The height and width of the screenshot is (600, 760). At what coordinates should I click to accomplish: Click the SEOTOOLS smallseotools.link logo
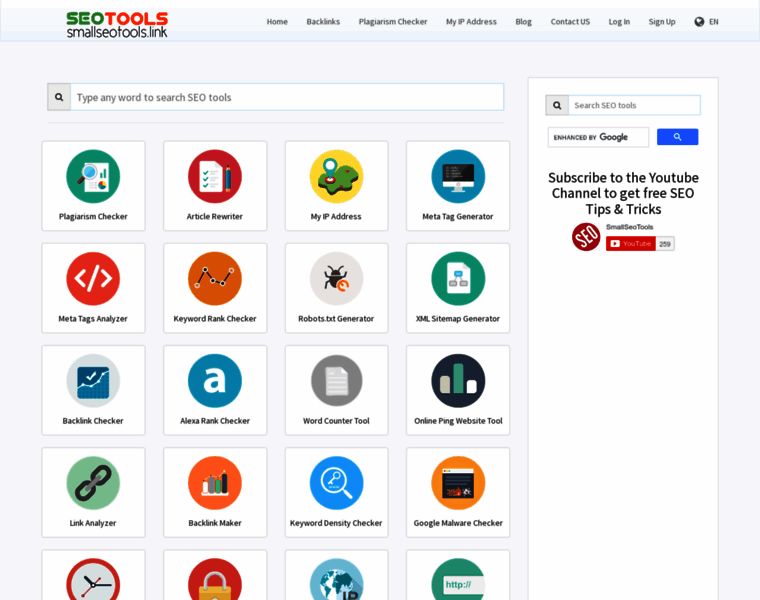(x=117, y=25)
